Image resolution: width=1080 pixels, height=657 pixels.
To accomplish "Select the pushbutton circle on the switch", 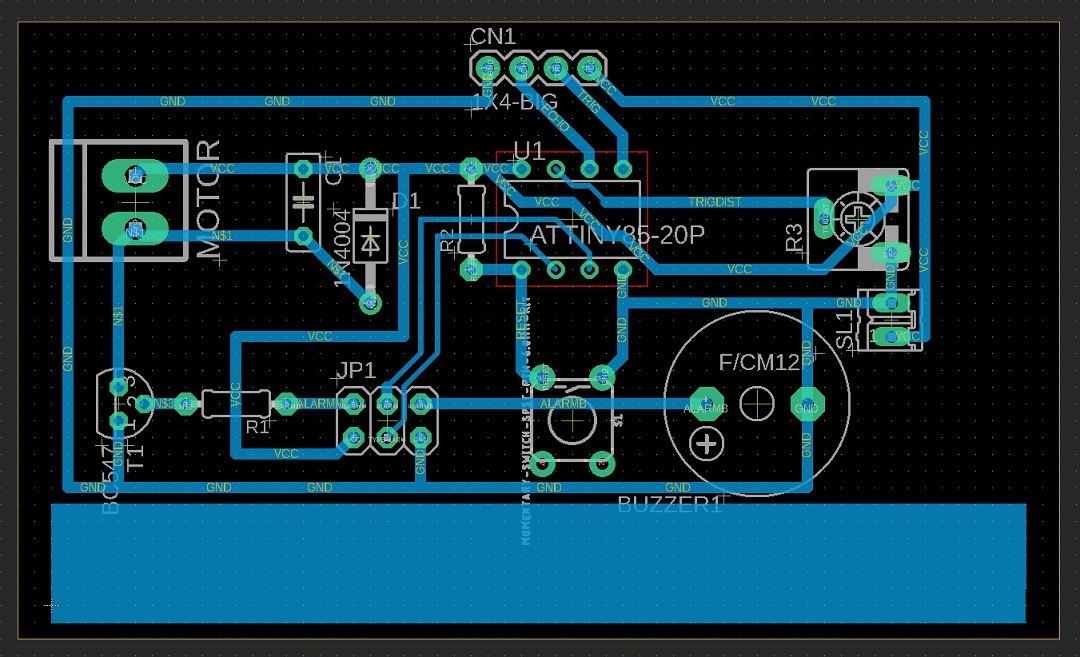I will [572, 421].
